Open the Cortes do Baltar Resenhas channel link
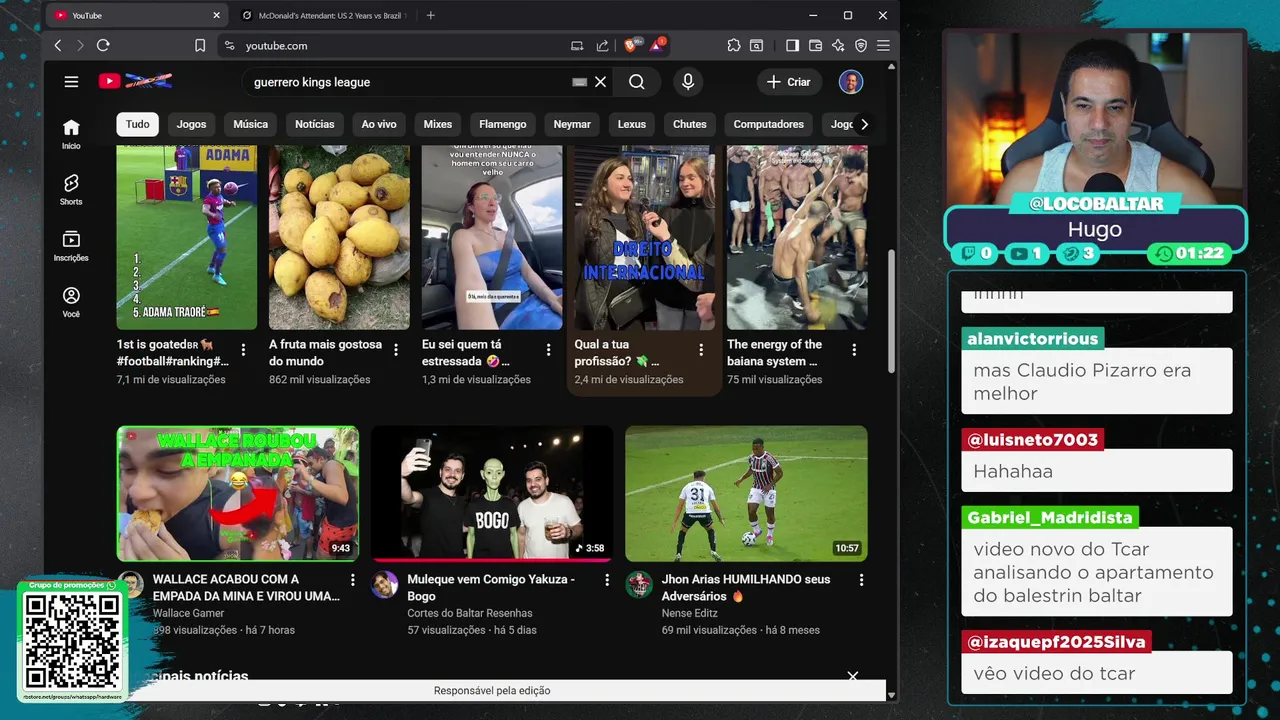The height and width of the screenshot is (720, 1280). click(x=469, y=613)
